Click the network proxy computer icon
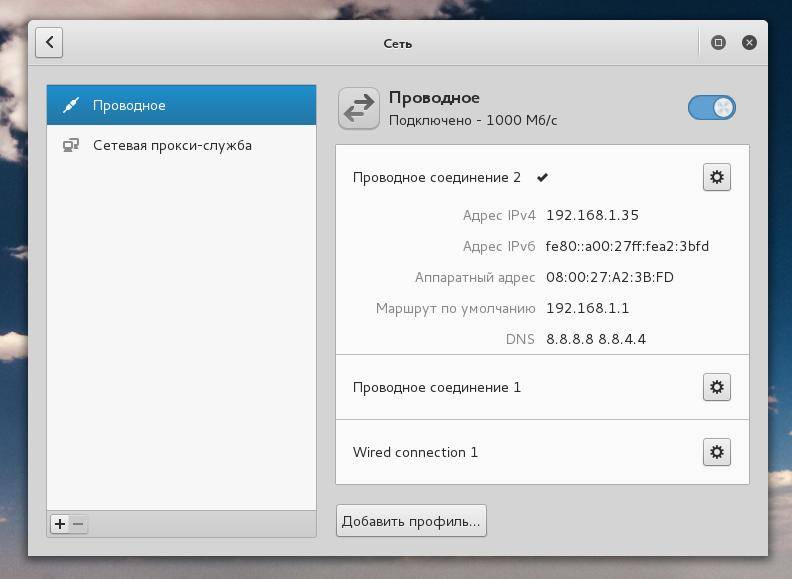Screen dimensions: 792x579 pyautogui.click(x=71, y=146)
